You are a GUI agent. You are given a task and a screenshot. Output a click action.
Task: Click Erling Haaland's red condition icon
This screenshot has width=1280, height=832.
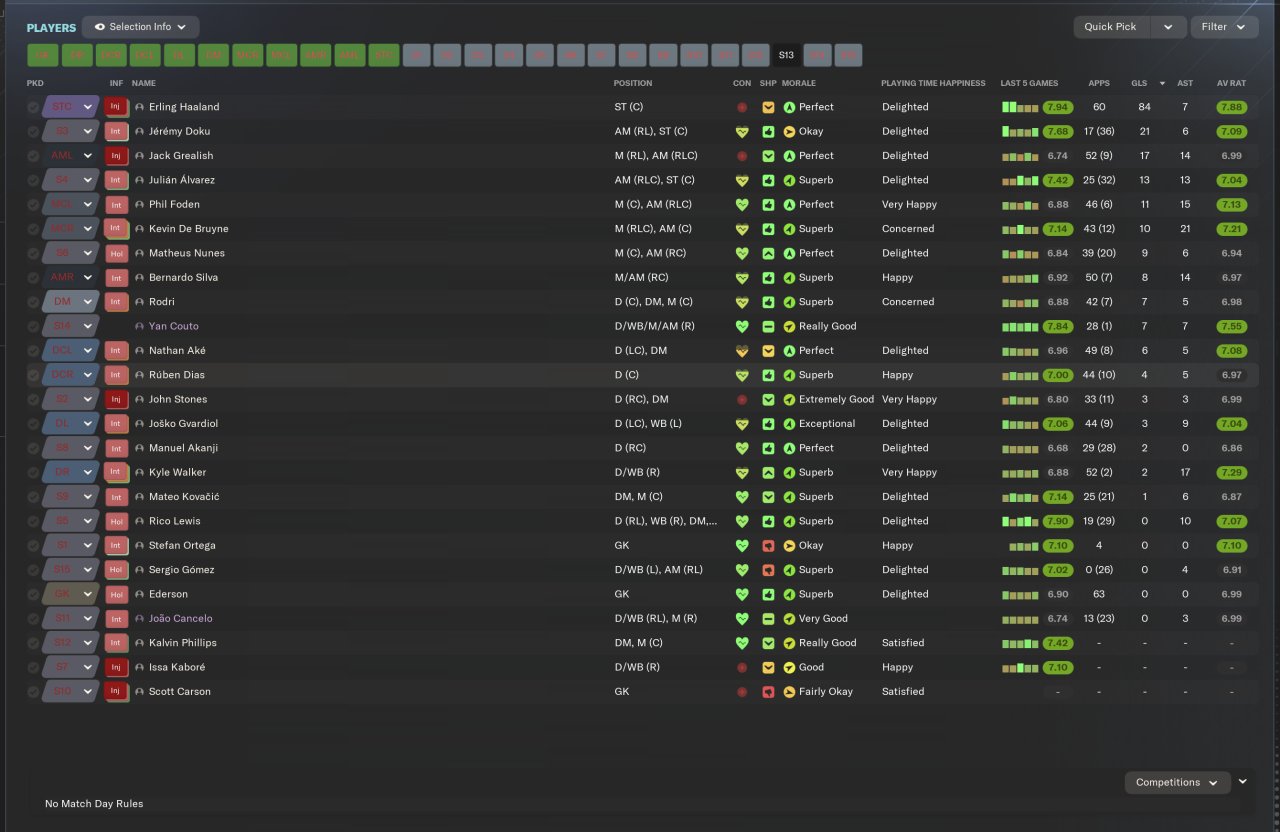(742, 107)
